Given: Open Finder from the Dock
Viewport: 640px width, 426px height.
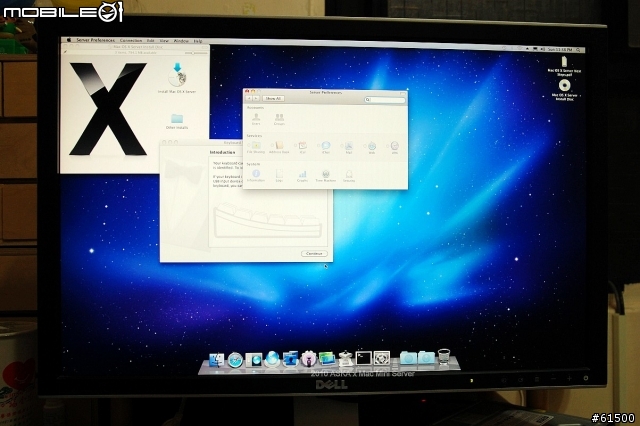Looking at the screenshot, I should click(216, 360).
